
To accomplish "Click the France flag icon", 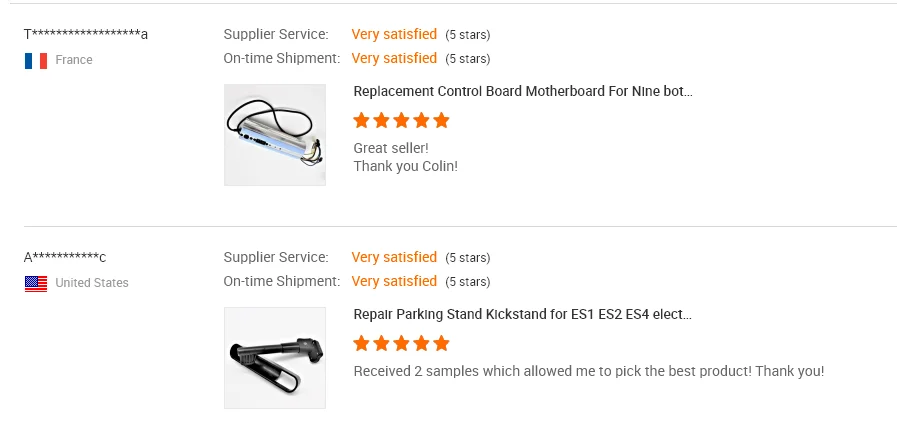I will [36, 60].
